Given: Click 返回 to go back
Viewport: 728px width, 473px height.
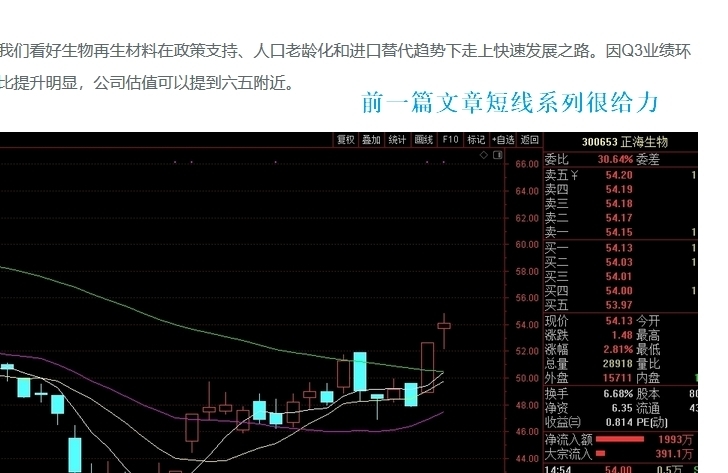Looking at the screenshot, I should [529, 140].
